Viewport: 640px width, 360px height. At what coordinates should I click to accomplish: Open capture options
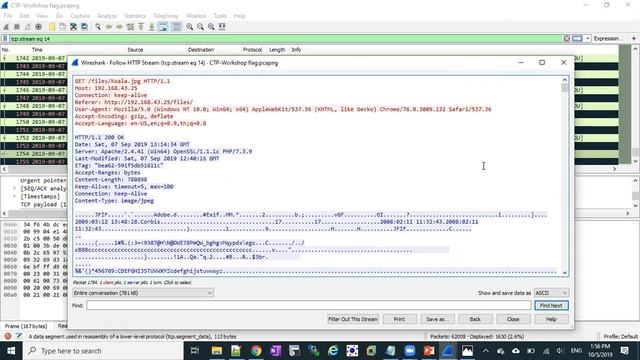[38, 27]
